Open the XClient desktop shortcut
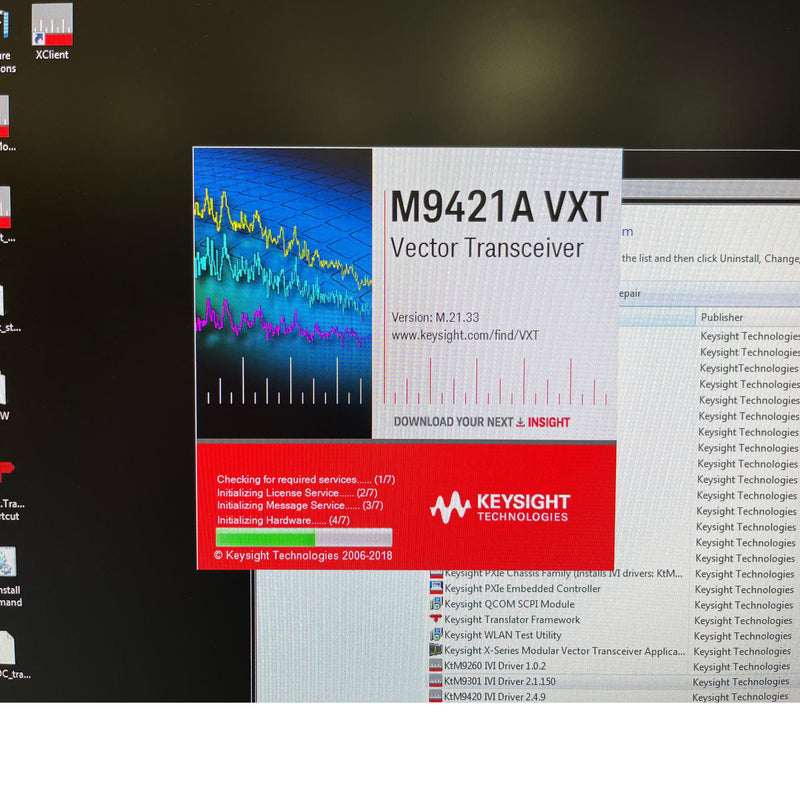 [51, 25]
